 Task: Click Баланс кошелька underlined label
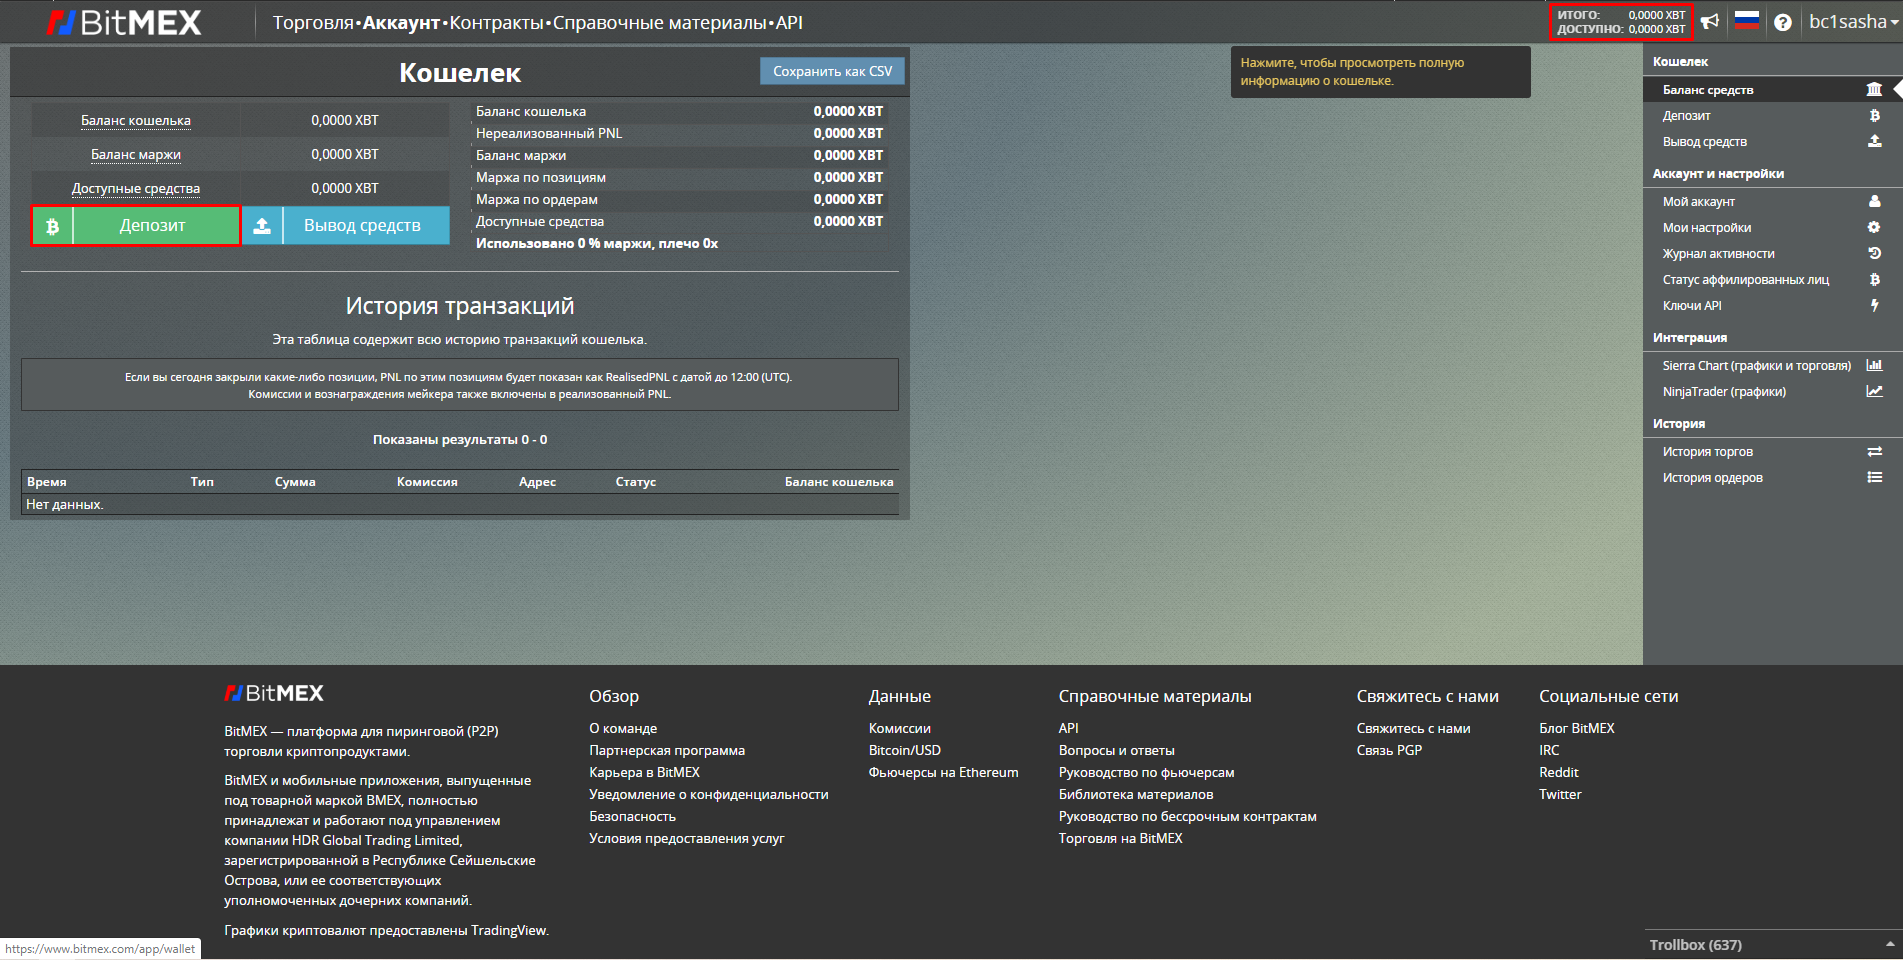coord(136,120)
